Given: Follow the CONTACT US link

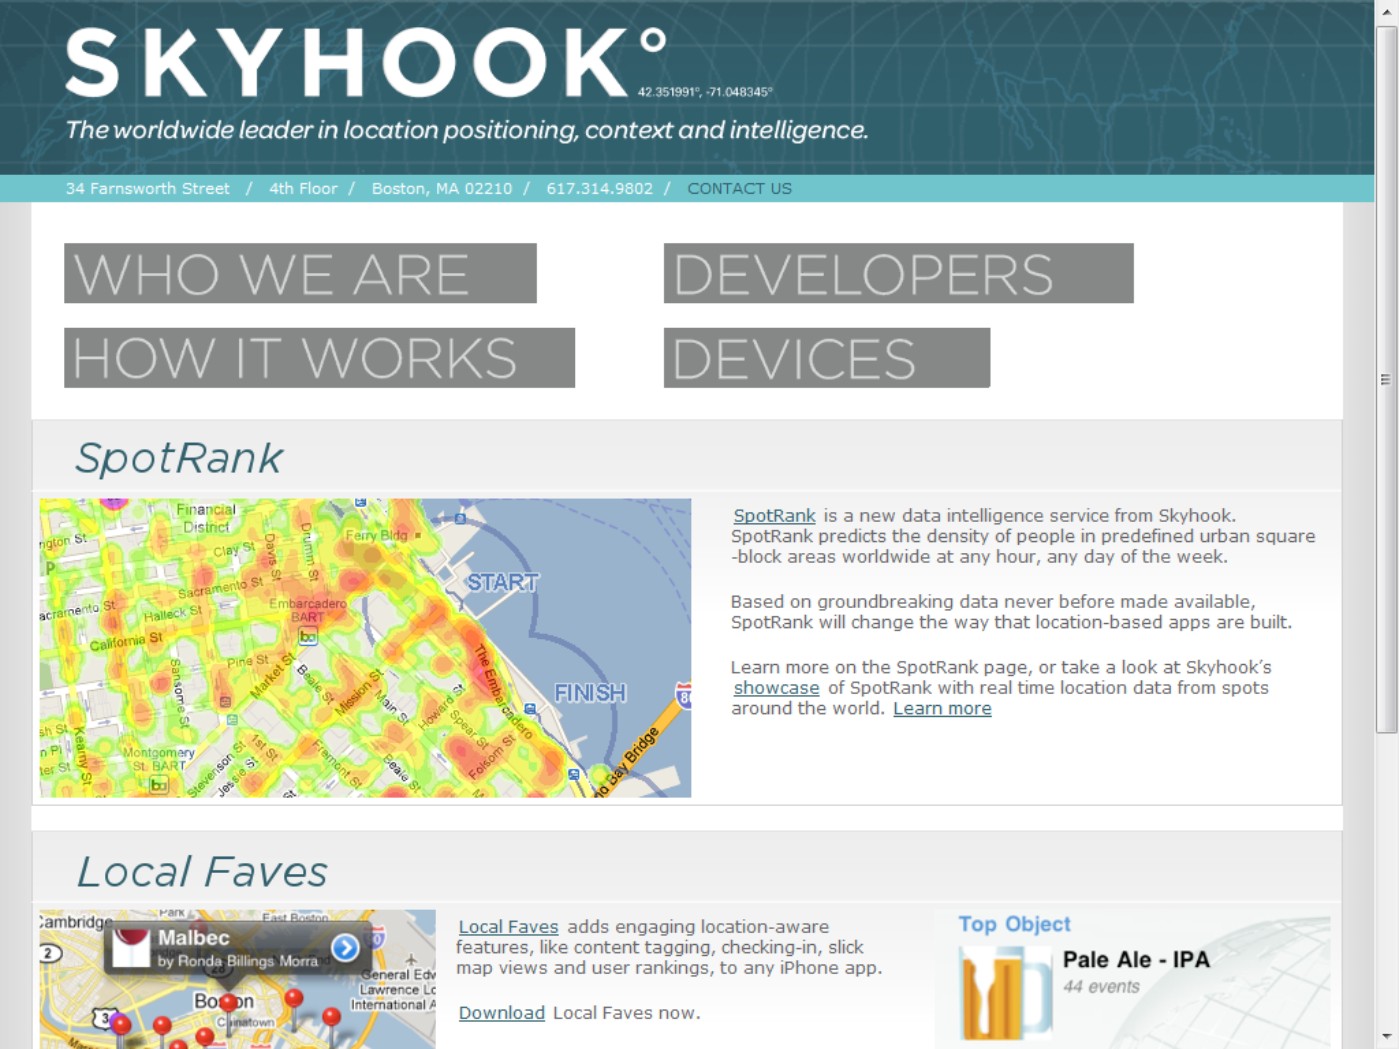Looking at the screenshot, I should point(739,188).
